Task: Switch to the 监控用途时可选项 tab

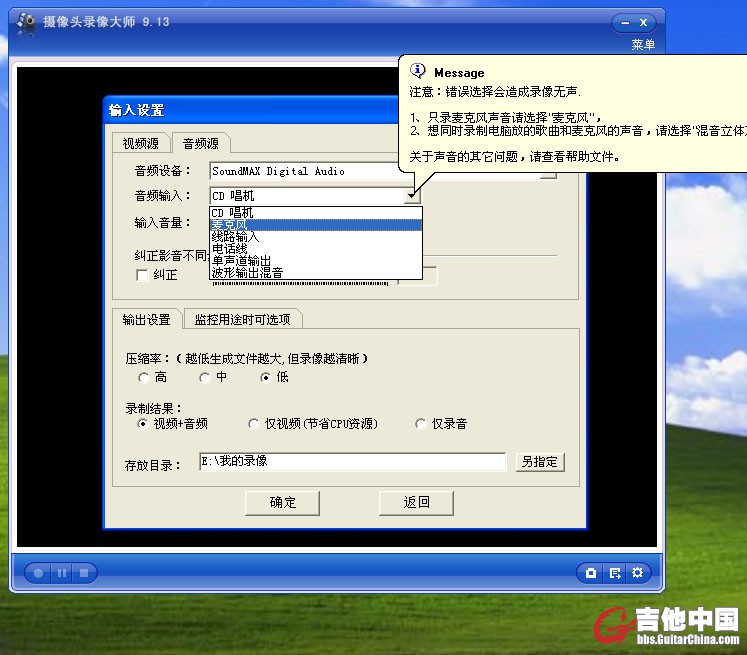Action: pyautogui.click(x=242, y=319)
